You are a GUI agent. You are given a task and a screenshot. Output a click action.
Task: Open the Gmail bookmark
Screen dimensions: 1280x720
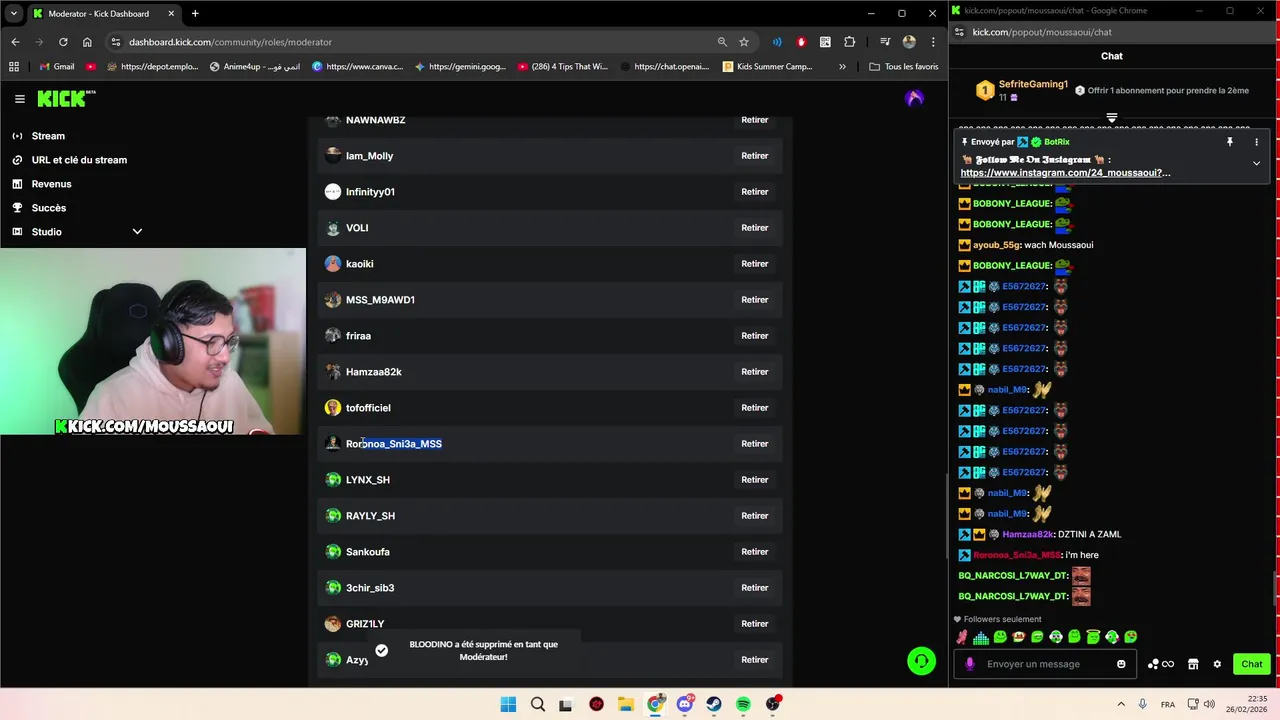tap(56, 67)
